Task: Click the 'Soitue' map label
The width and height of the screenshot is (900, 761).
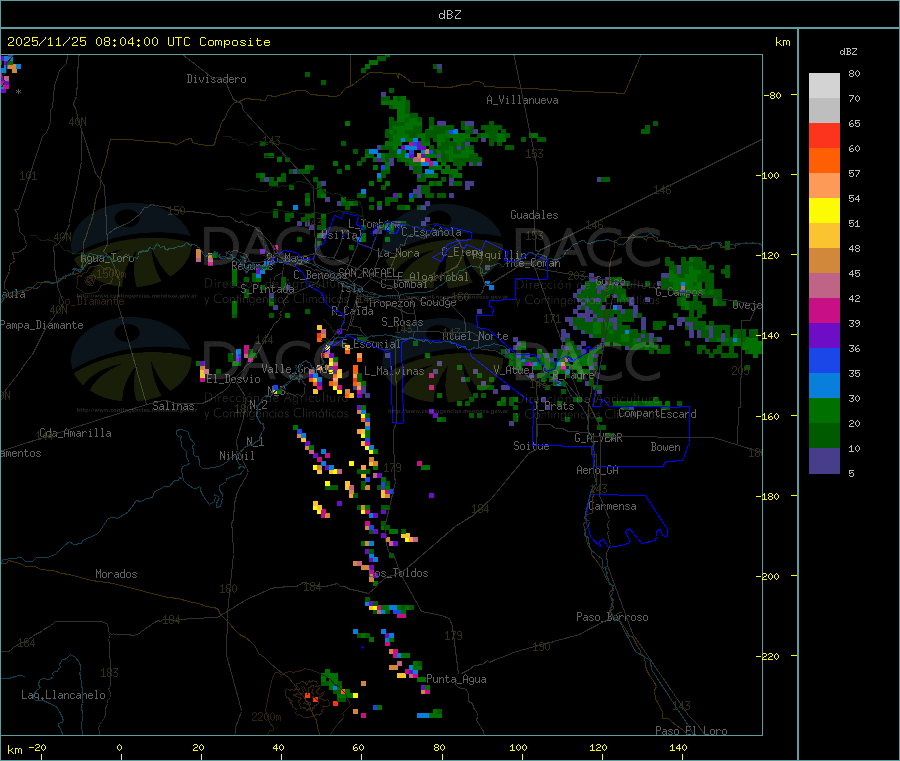Action: pos(531,446)
